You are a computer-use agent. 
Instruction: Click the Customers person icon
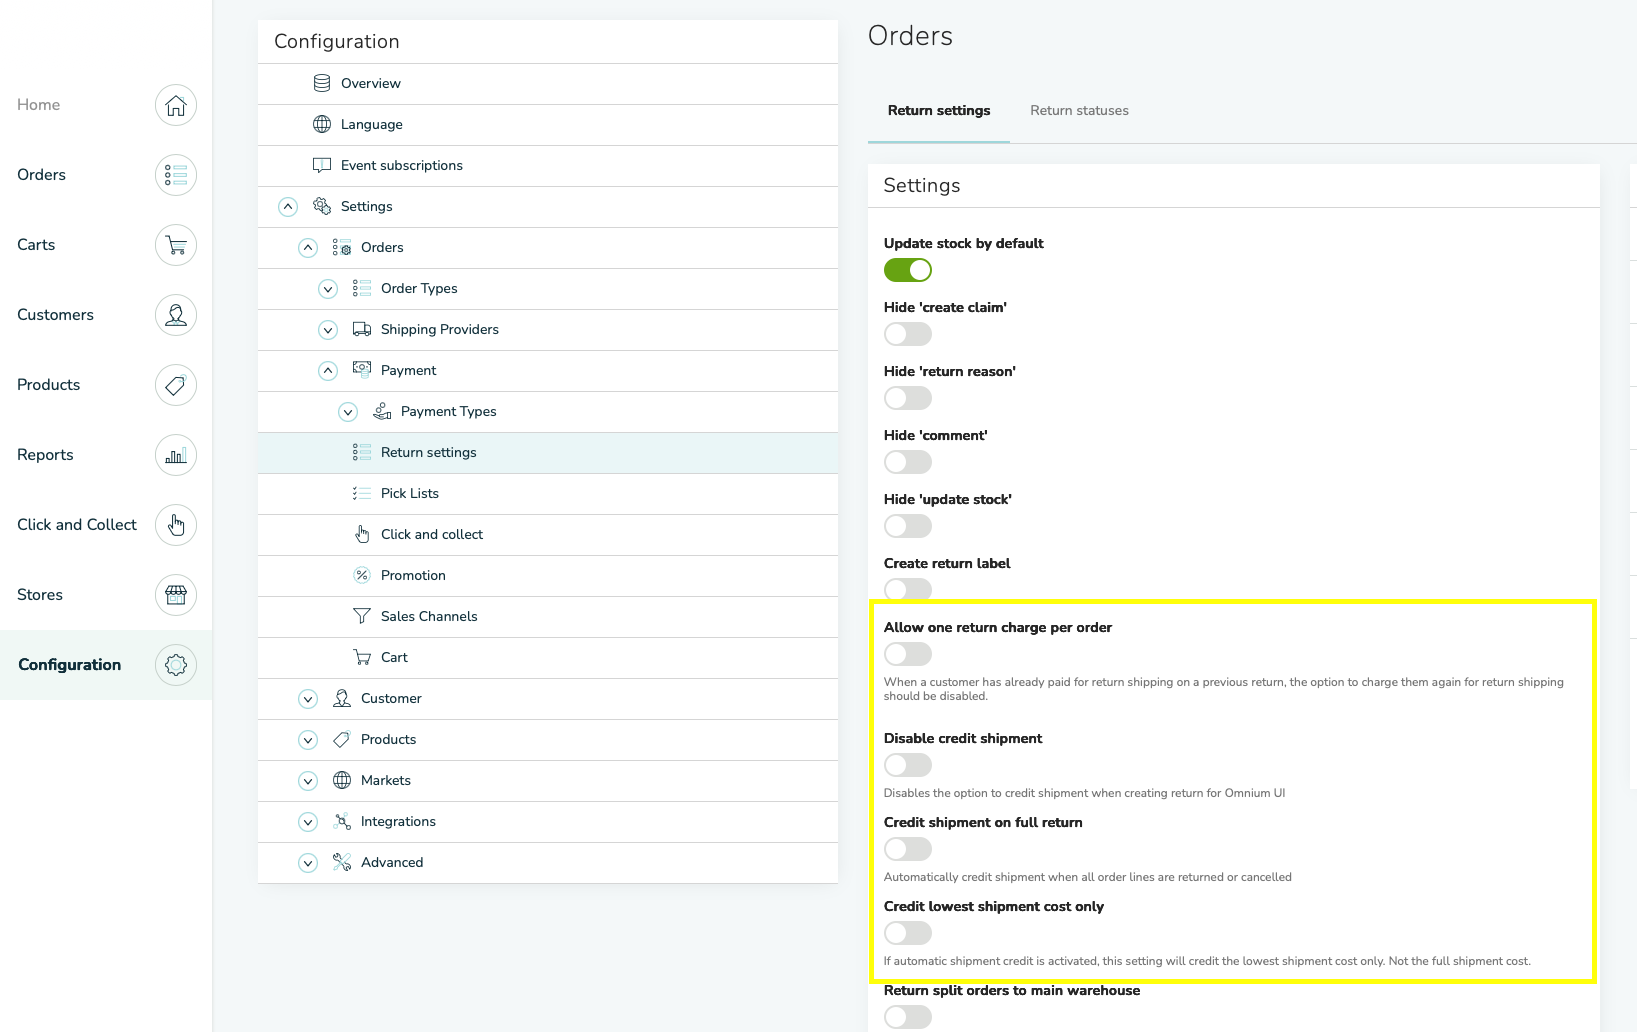[x=176, y=315]
